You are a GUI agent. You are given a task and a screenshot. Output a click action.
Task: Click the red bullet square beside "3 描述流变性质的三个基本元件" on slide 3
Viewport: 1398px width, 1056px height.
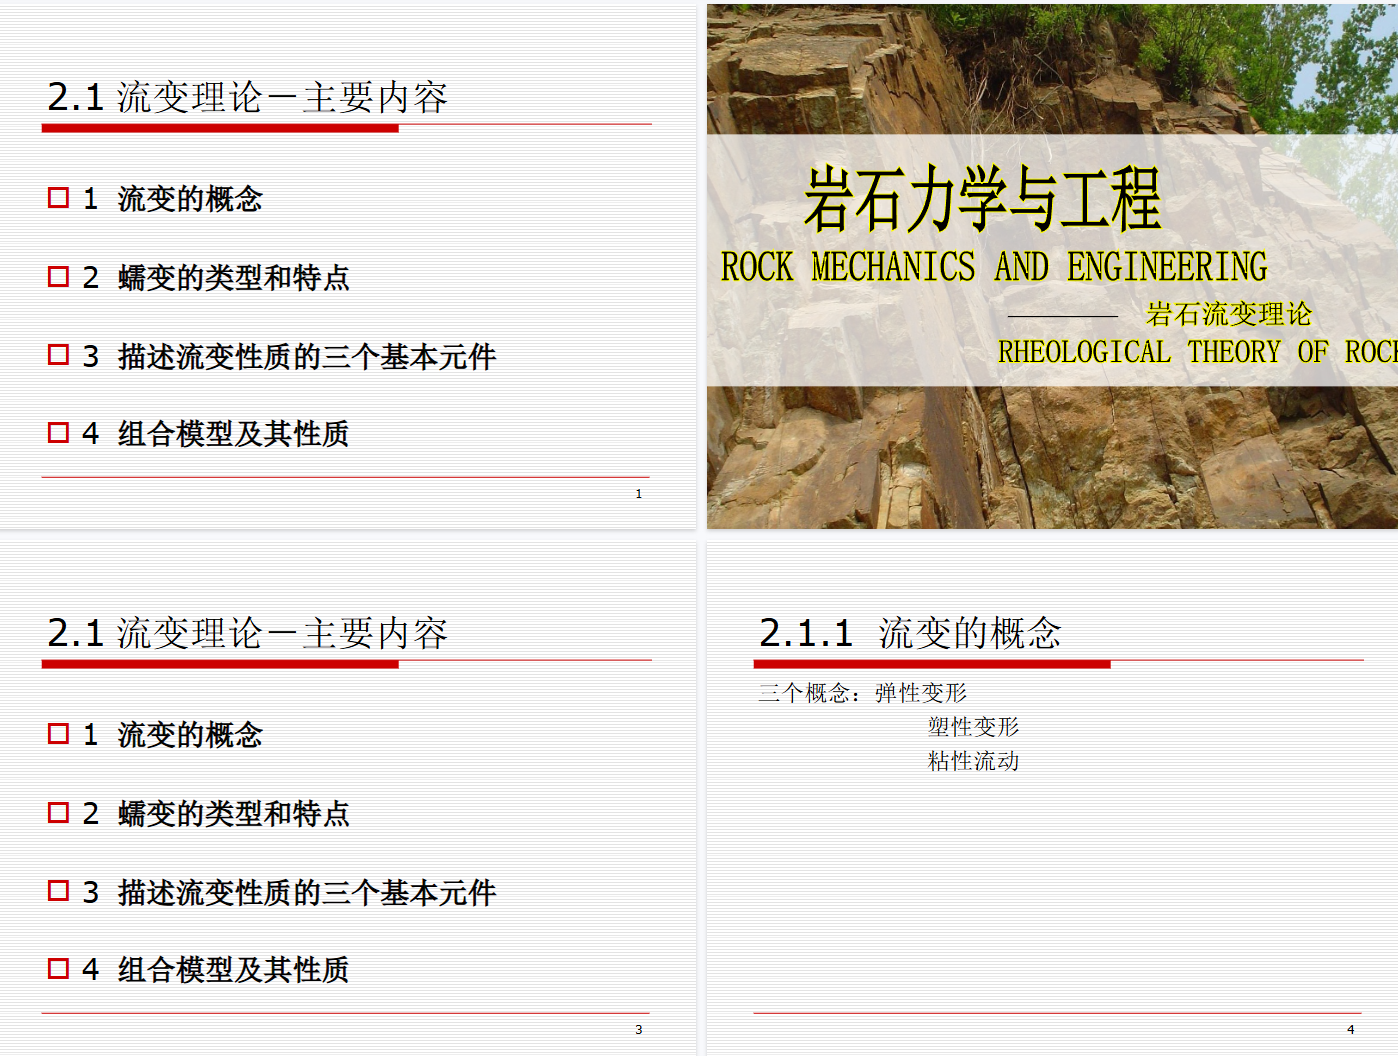[x=58, y=891]
